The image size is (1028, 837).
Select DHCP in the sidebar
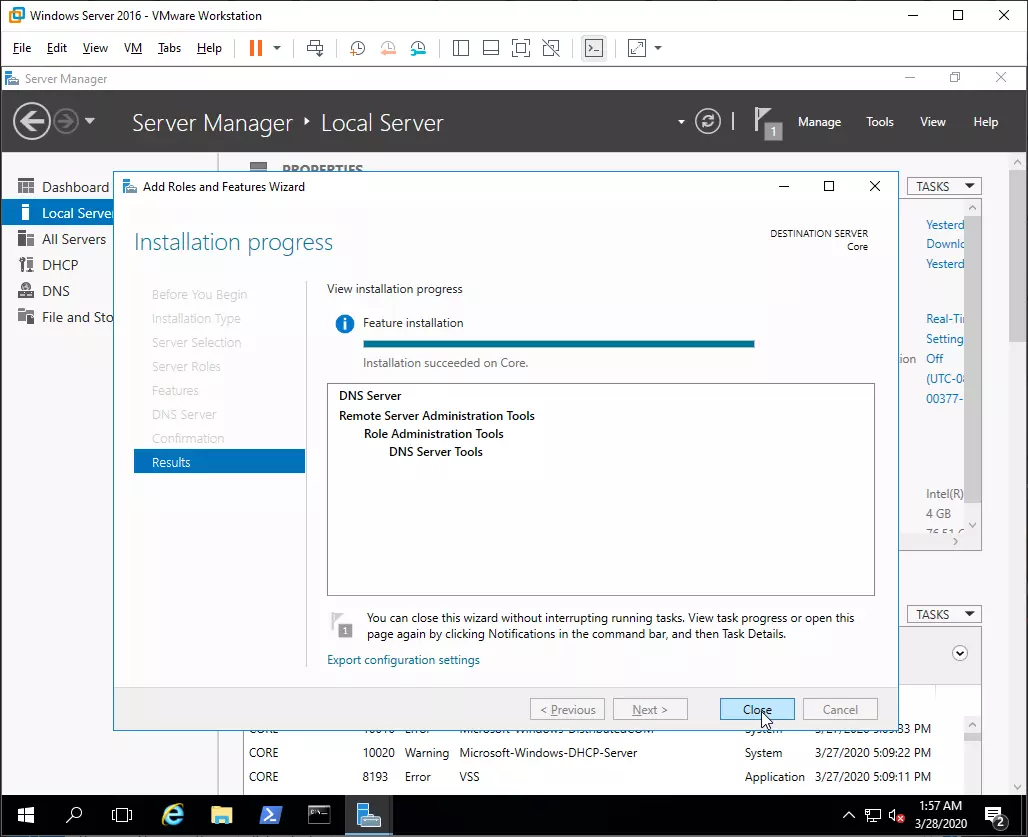(x=58, y=265)
